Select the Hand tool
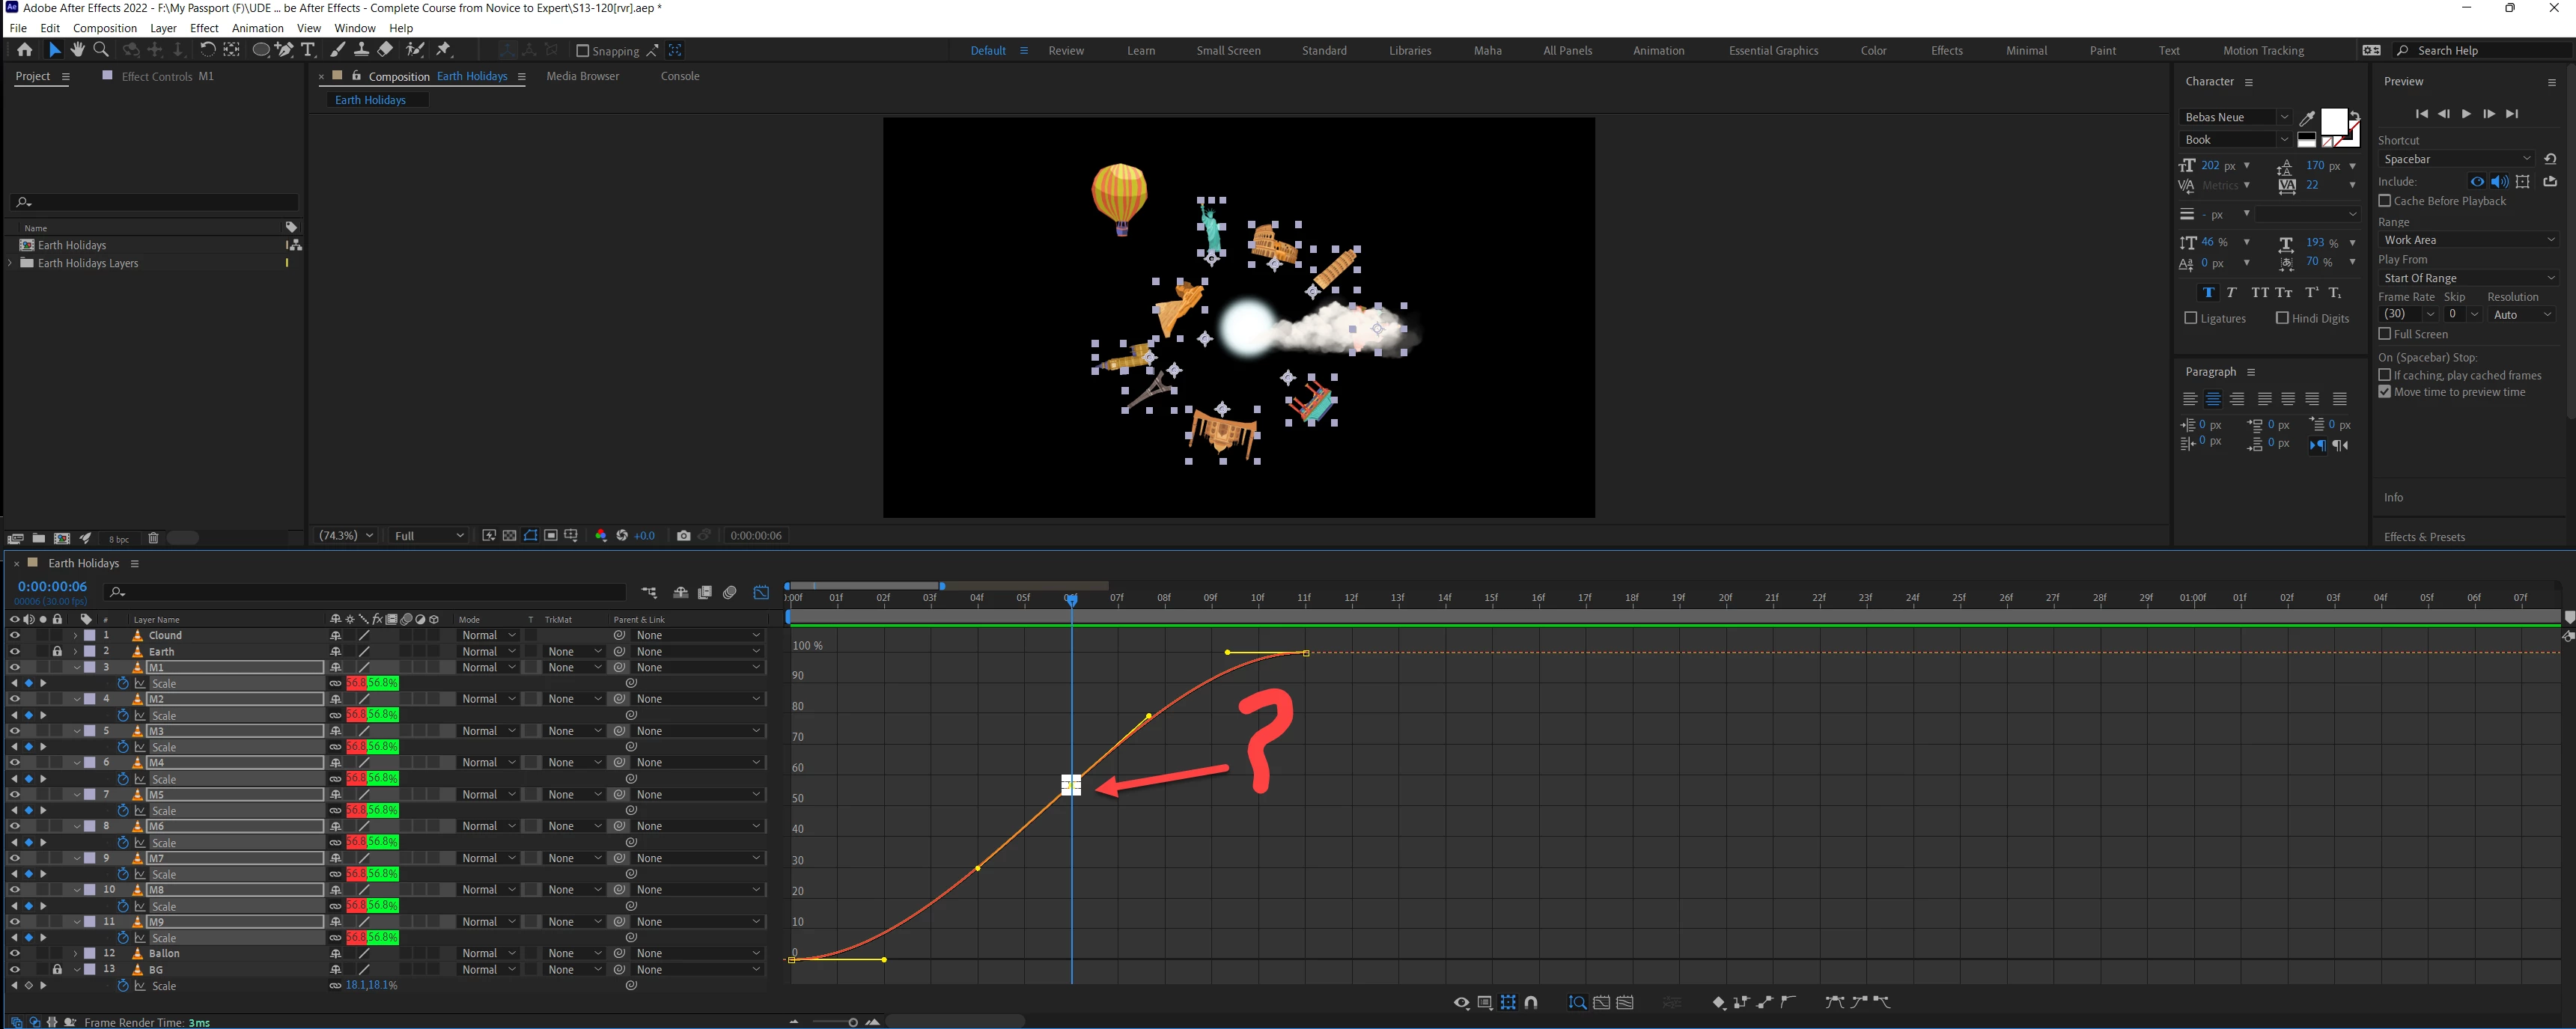 pos(77,50)
